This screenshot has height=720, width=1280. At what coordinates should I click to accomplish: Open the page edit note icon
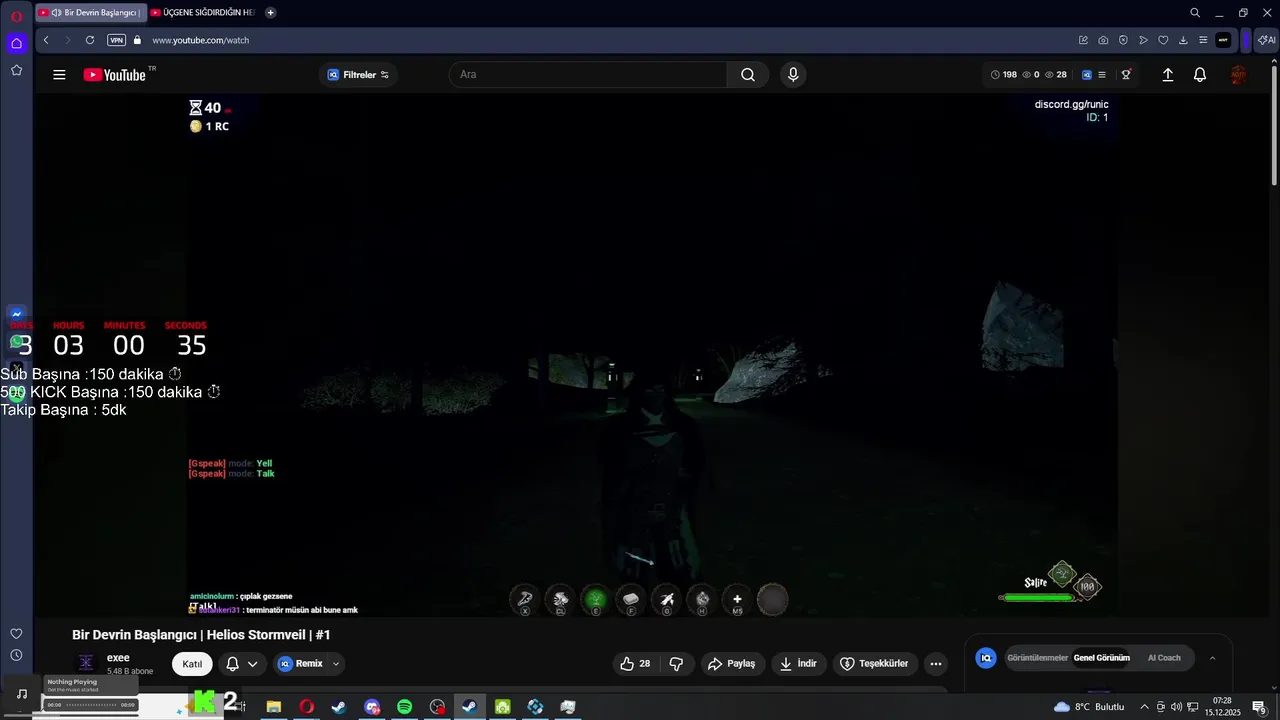(x=1083, y=40)
